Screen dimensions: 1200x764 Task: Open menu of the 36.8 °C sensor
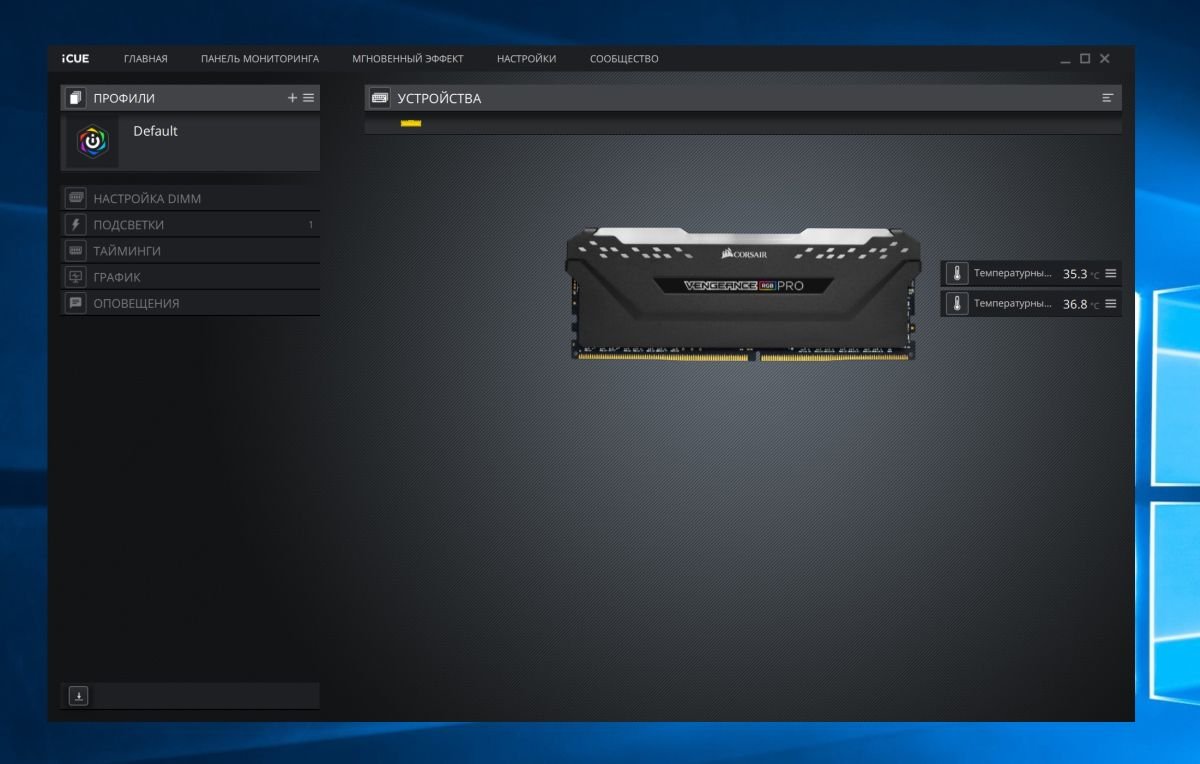tap(1110, 303)
